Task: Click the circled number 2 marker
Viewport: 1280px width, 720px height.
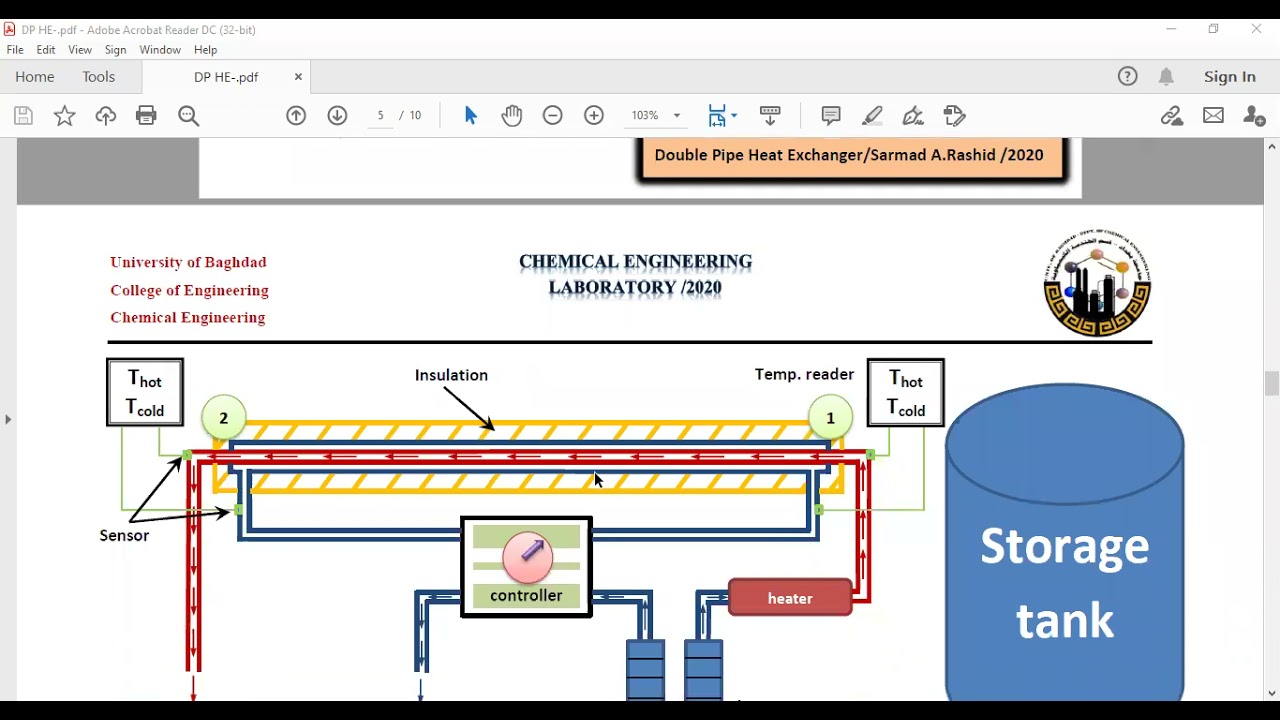Action: coord(224,418)
